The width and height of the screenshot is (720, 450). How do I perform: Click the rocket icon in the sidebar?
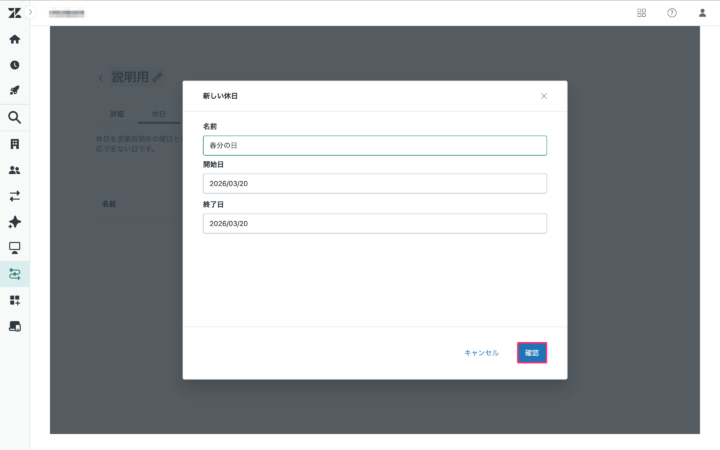click(14, 91)
